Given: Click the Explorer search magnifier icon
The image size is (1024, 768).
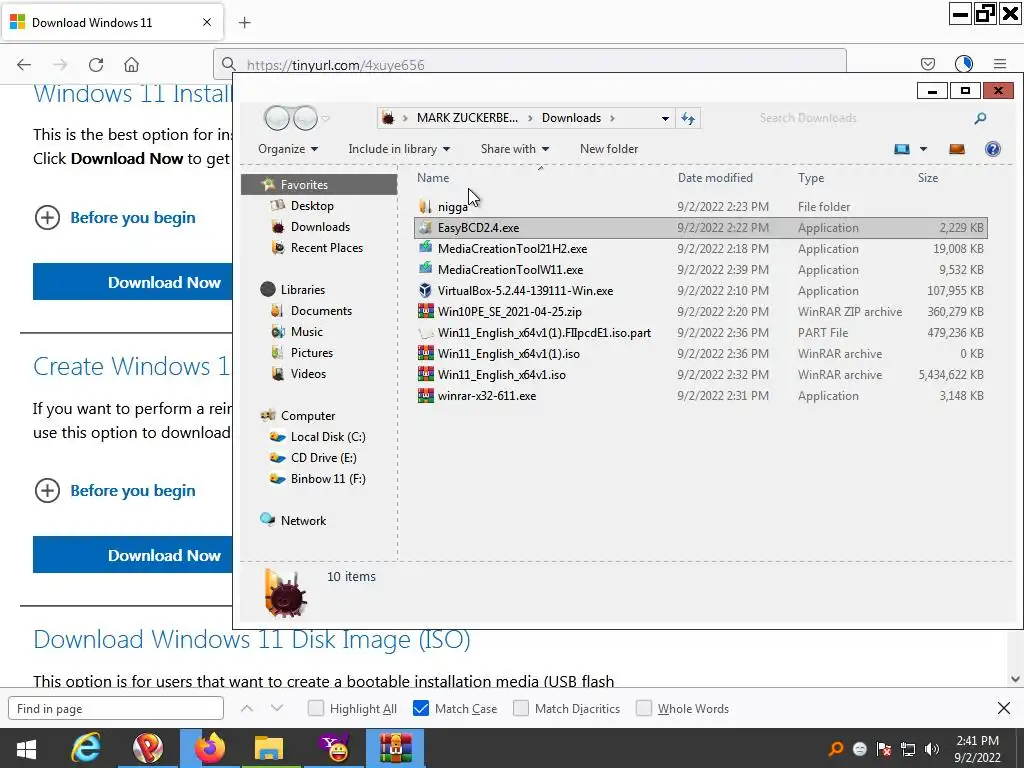Looking at the screenshot, I should click(980, 118).
